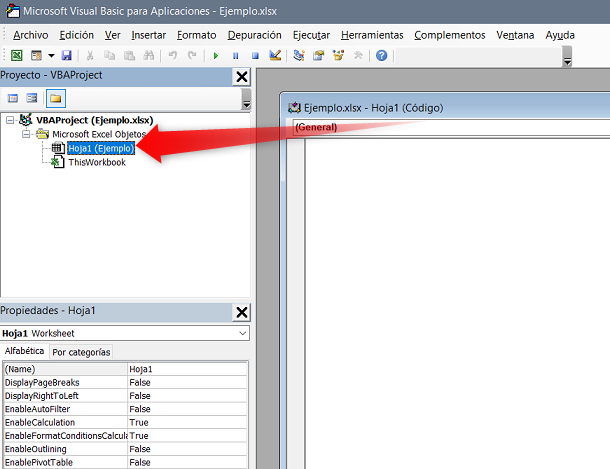Open the Ayuda menu

click(560, 35)
